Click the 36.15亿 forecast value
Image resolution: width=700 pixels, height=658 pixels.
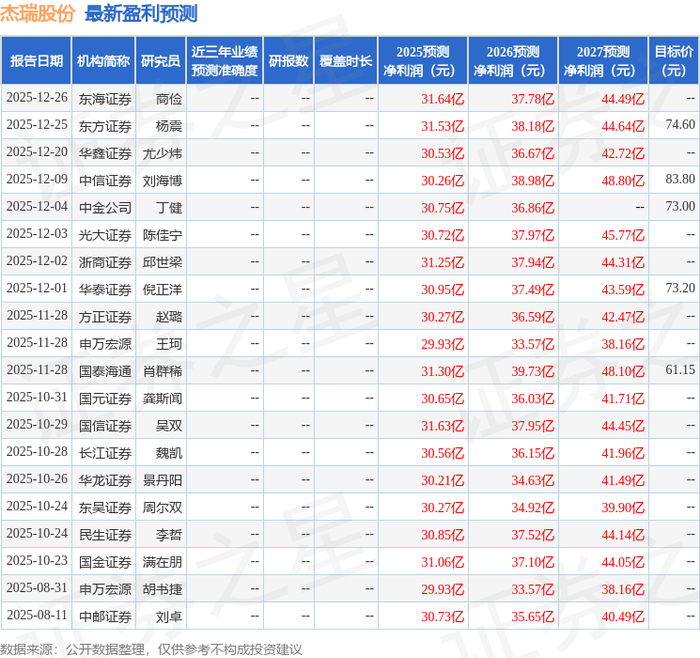[x=533, y=453]
